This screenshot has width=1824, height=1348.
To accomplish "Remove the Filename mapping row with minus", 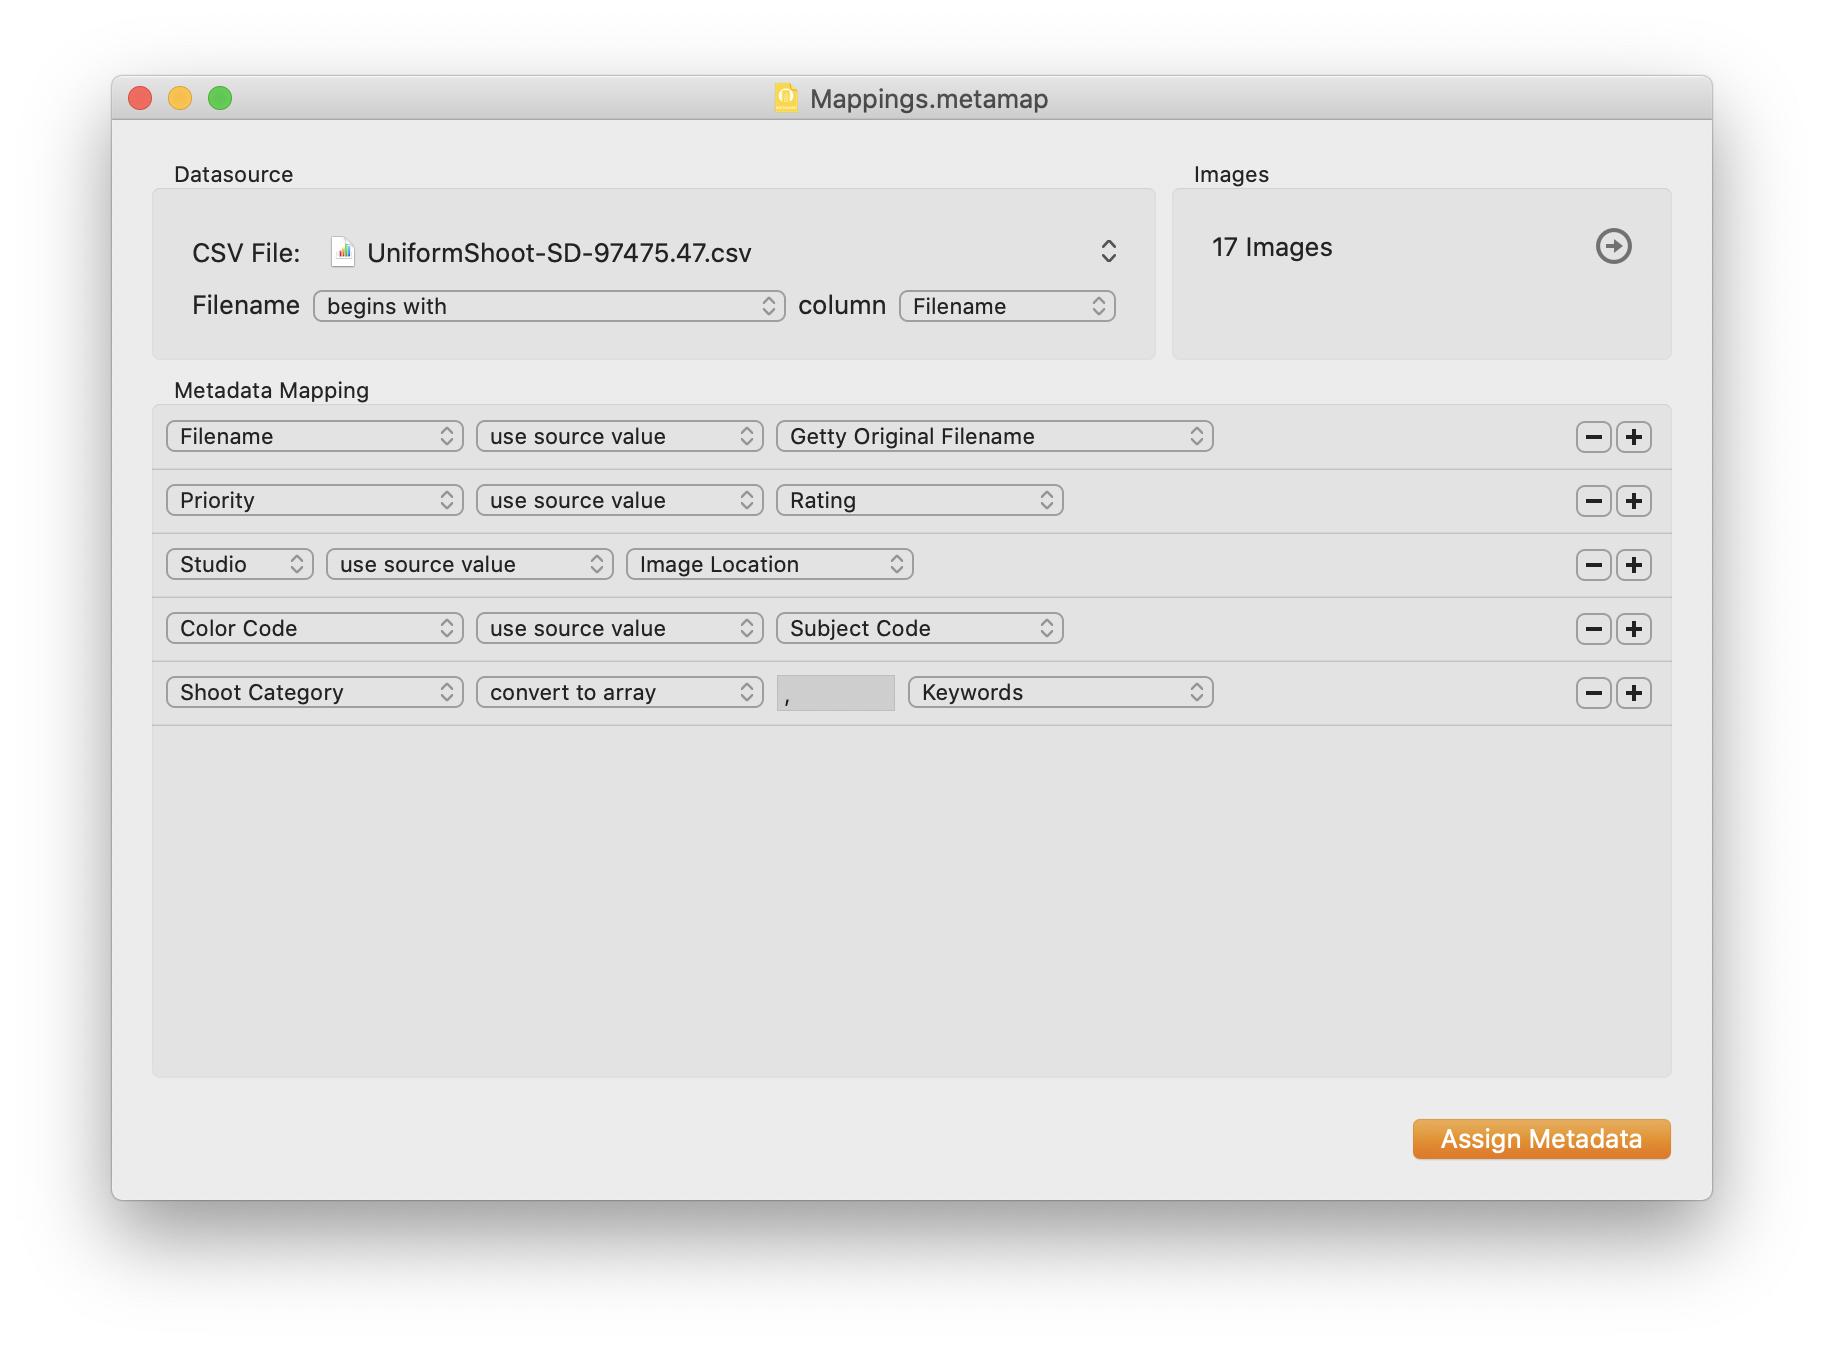I will (1593, 437).
